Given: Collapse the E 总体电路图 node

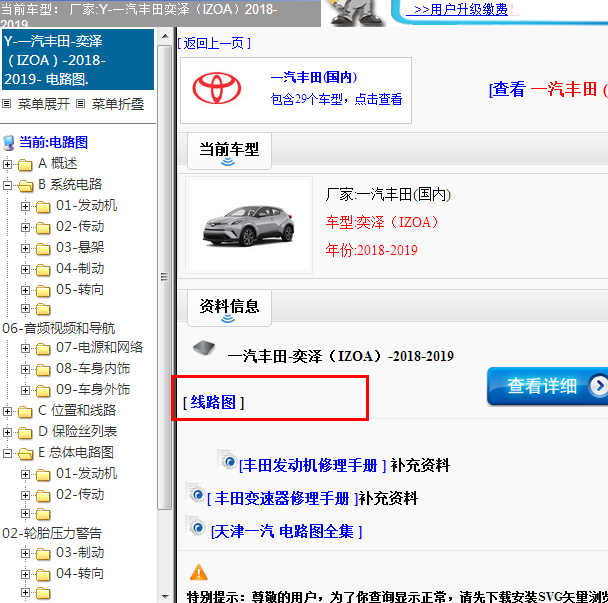Looking at the screenshot, I should click(7, 453).
